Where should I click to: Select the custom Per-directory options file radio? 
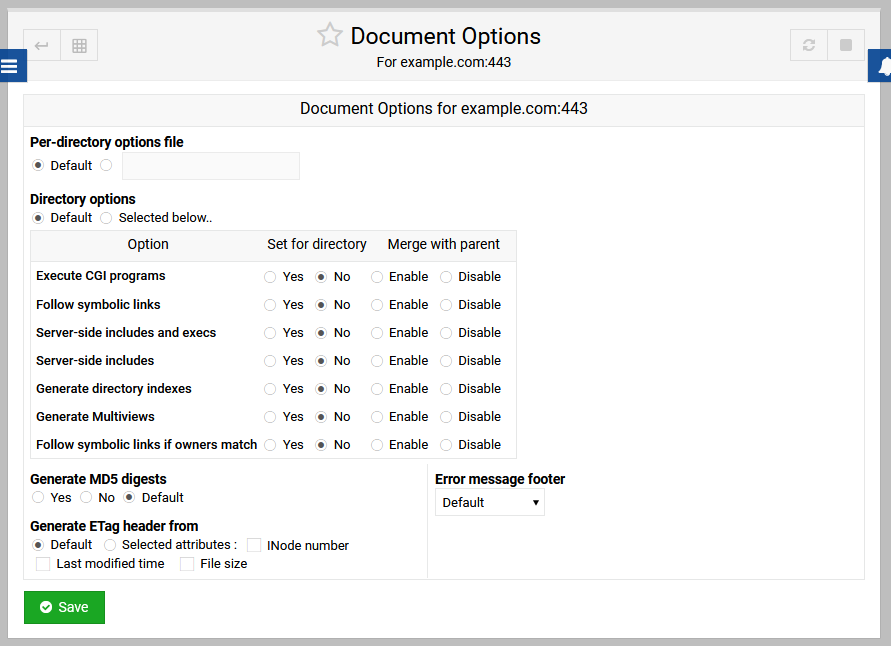coord(106,165)
